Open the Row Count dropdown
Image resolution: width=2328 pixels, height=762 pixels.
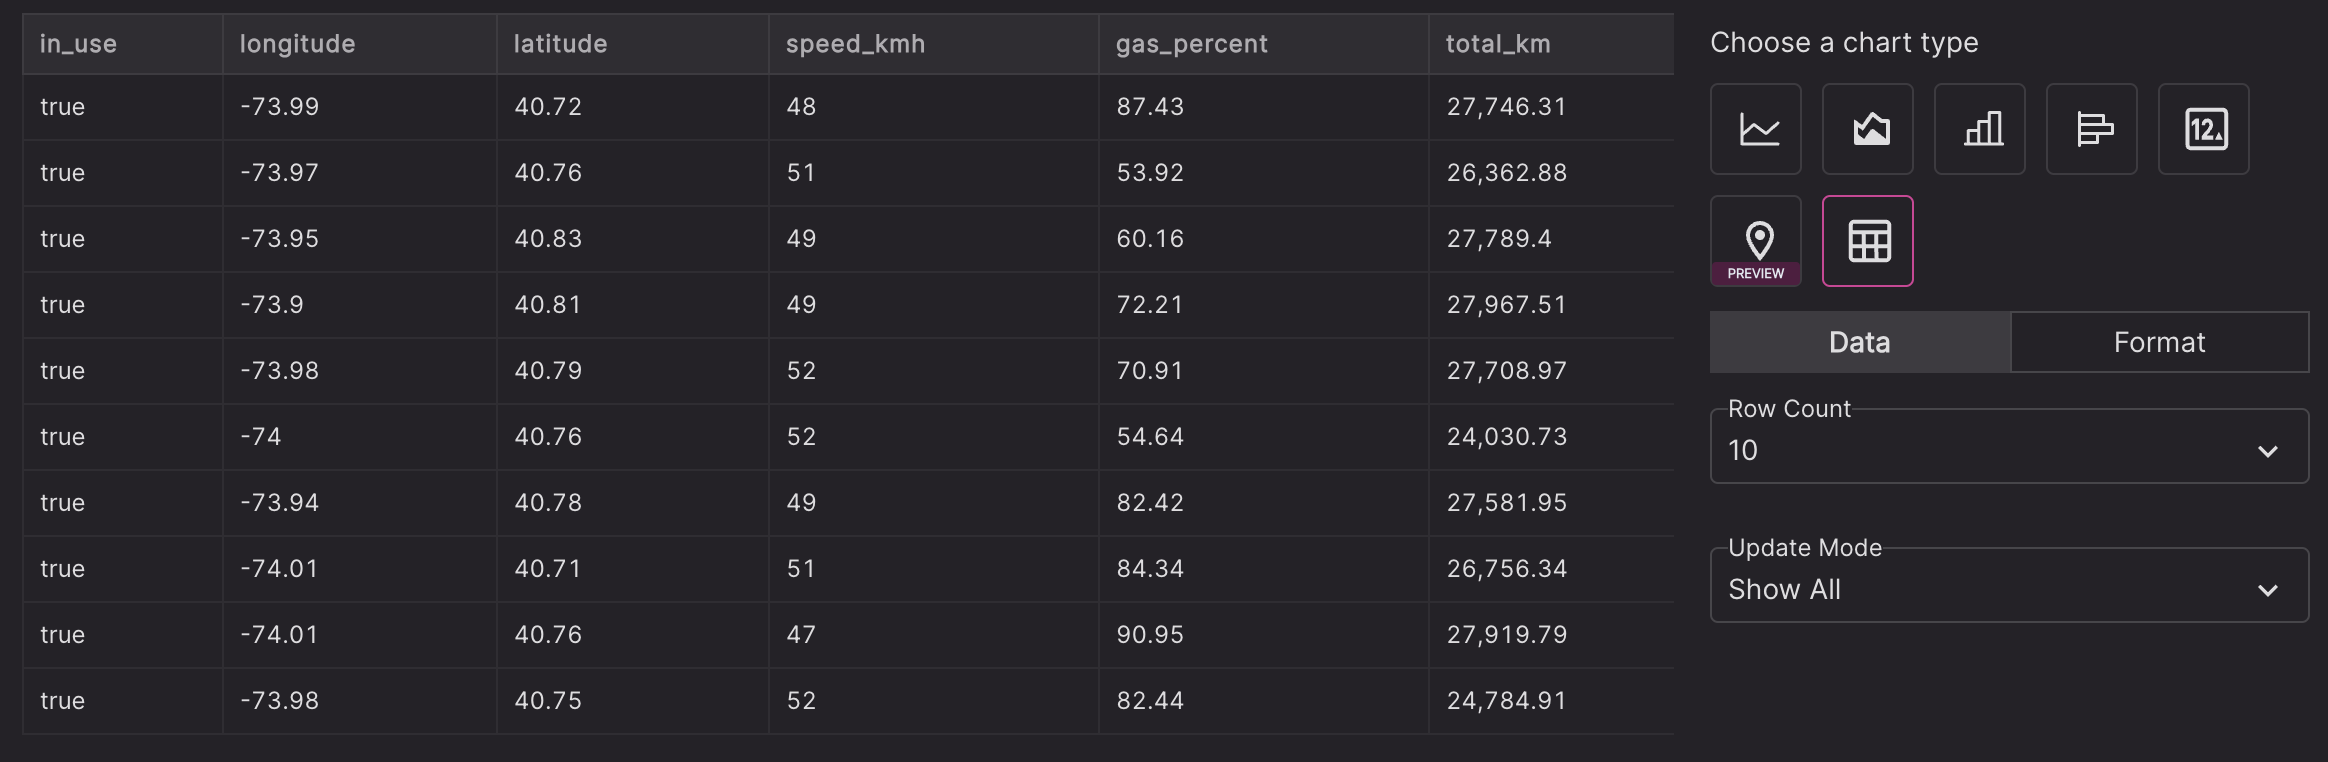1990,449
